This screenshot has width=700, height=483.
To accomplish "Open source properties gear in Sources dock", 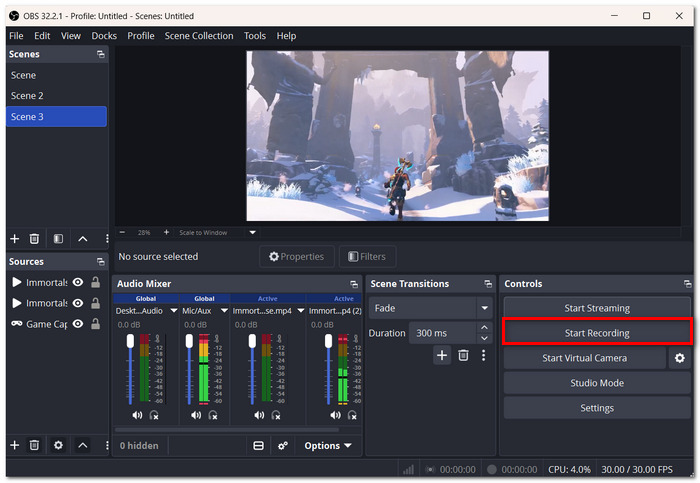I will click(58, 445).
